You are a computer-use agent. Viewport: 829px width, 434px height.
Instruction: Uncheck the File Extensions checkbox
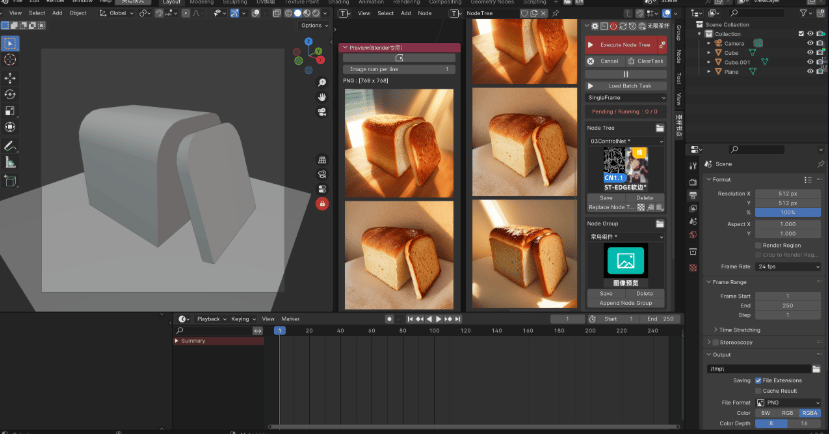[x=757, y=380]
